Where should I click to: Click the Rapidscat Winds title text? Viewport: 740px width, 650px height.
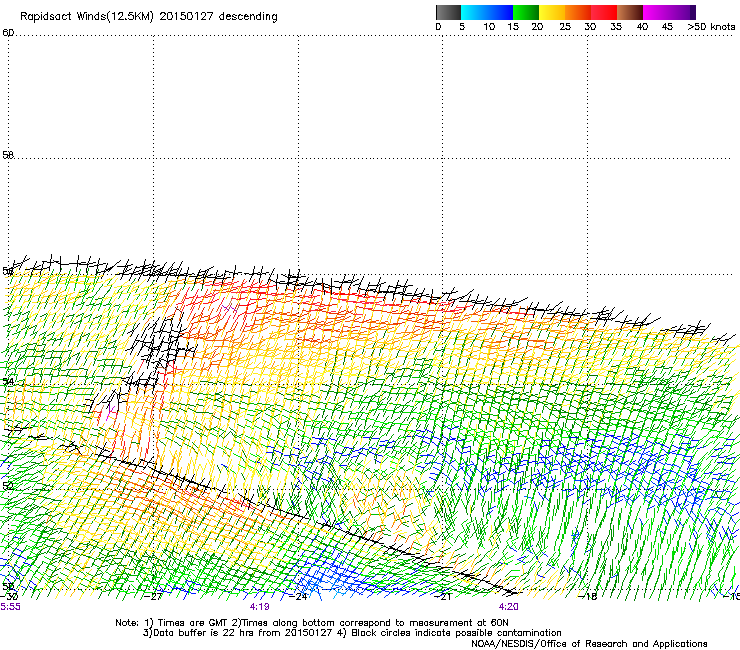(149, 16)
